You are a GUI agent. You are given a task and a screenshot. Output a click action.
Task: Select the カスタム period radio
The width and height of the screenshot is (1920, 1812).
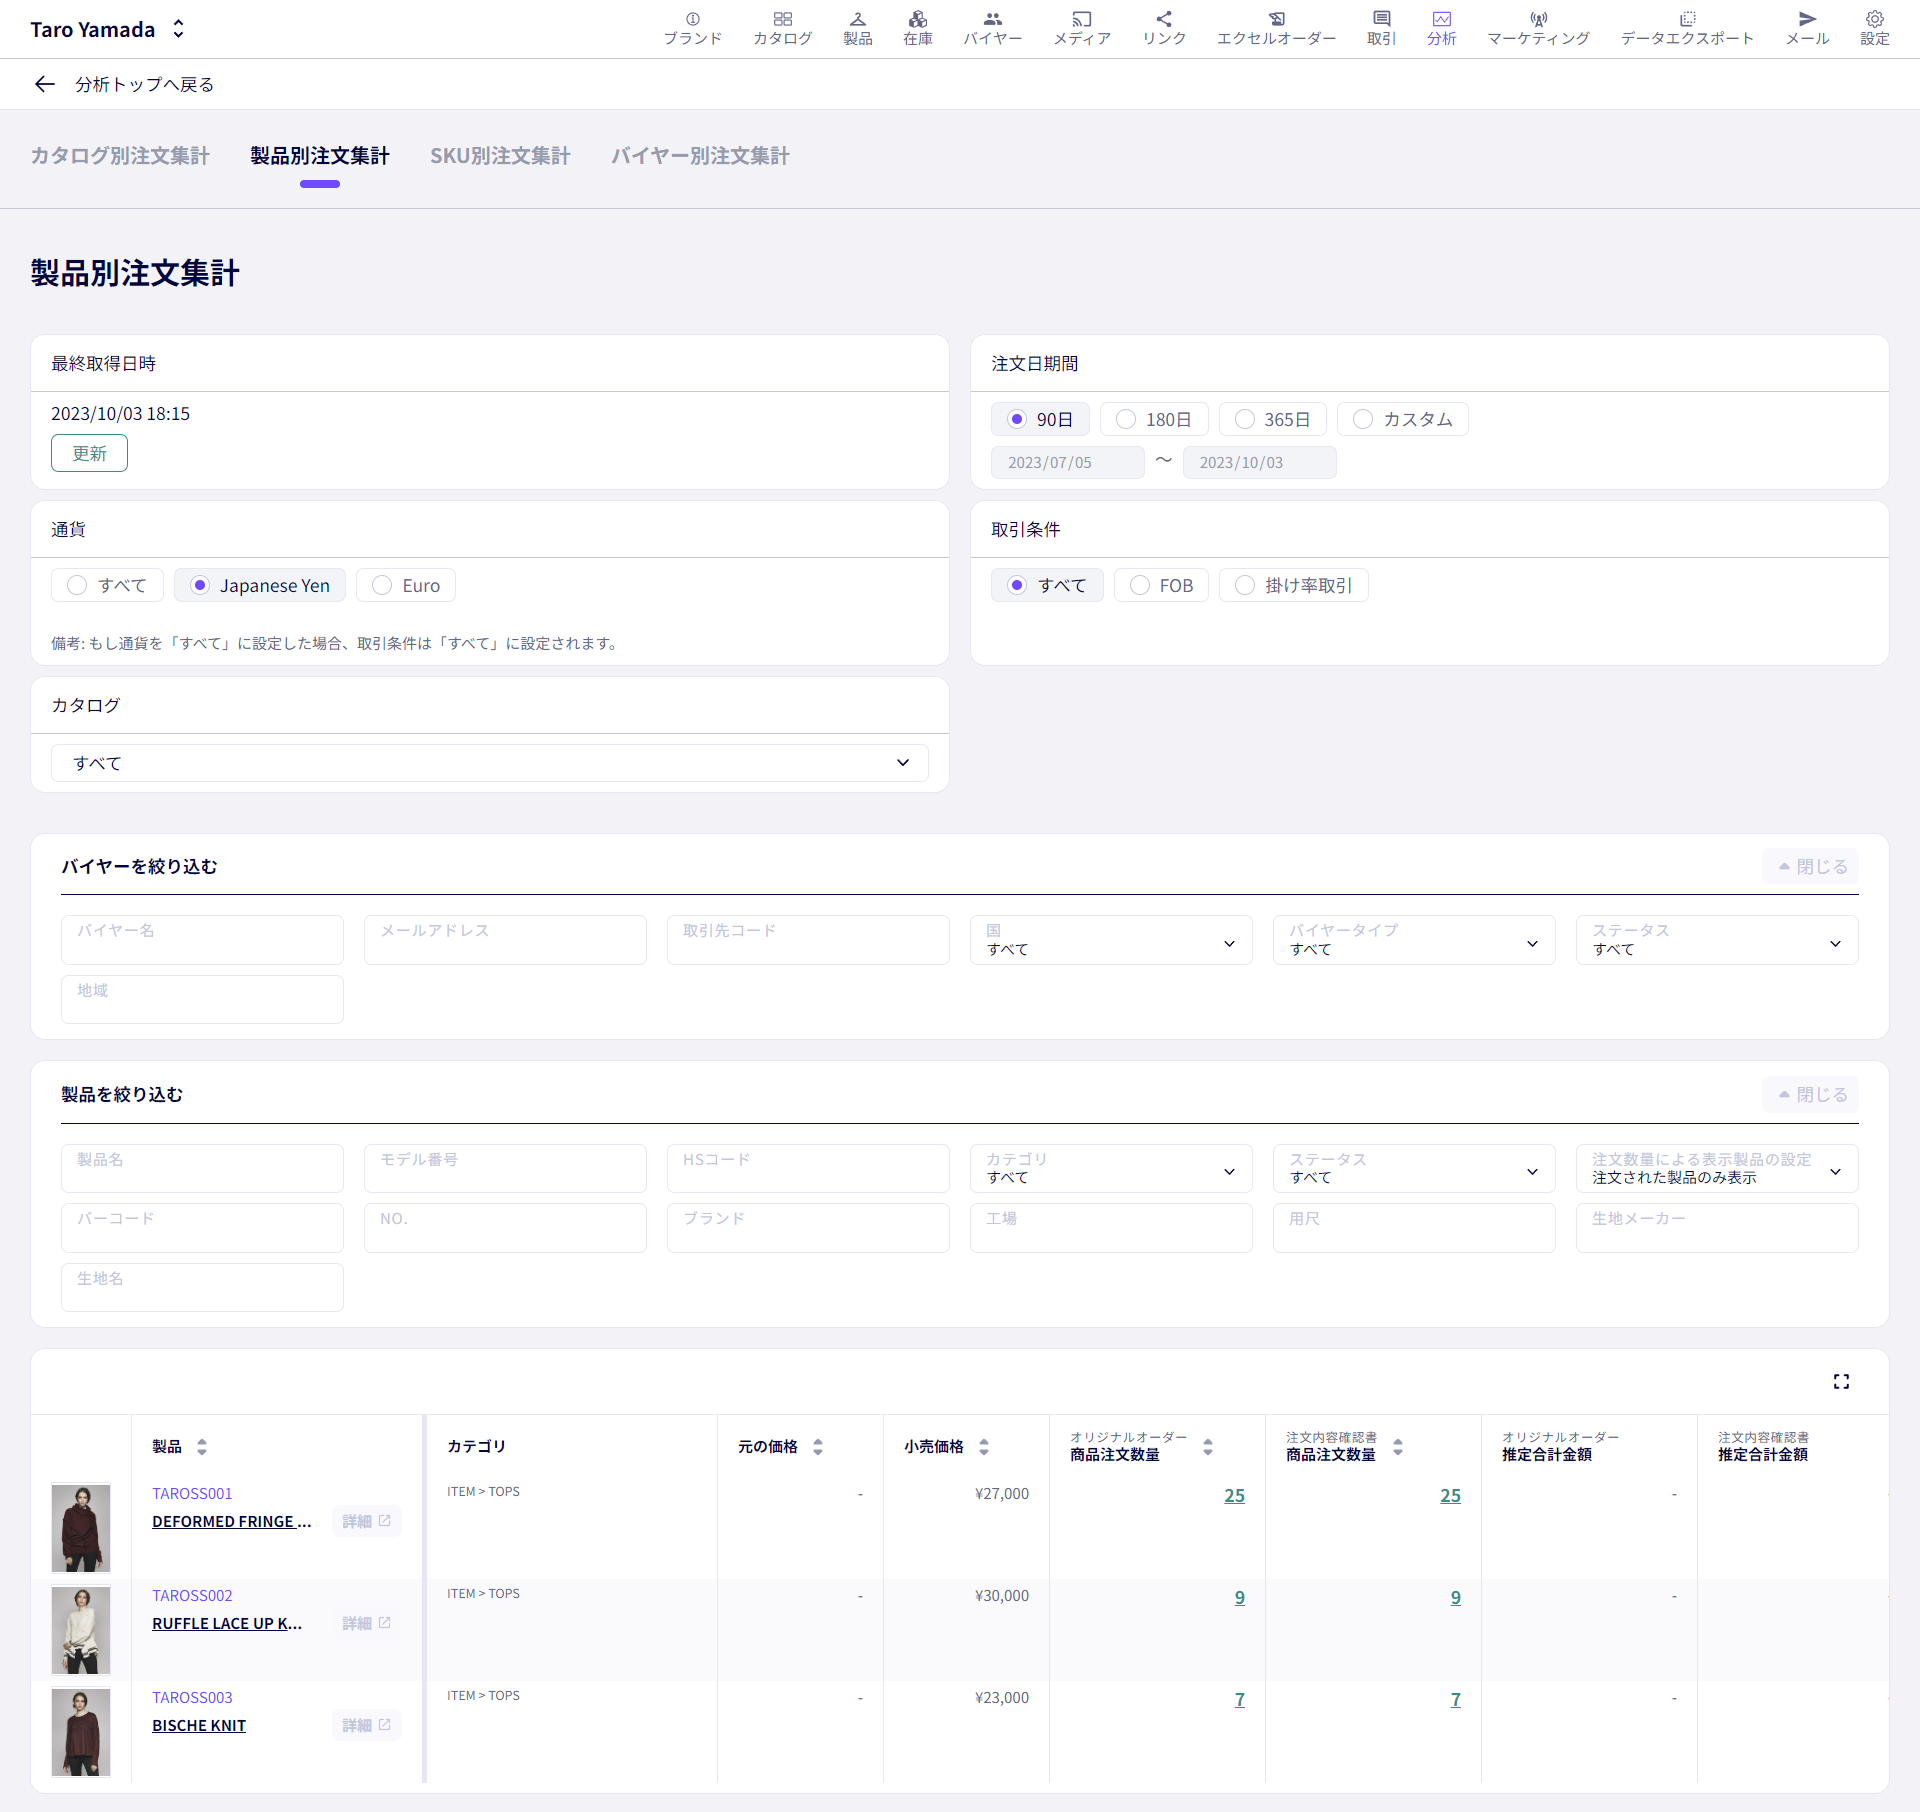pyautogui.click(x=1402, y=419)
